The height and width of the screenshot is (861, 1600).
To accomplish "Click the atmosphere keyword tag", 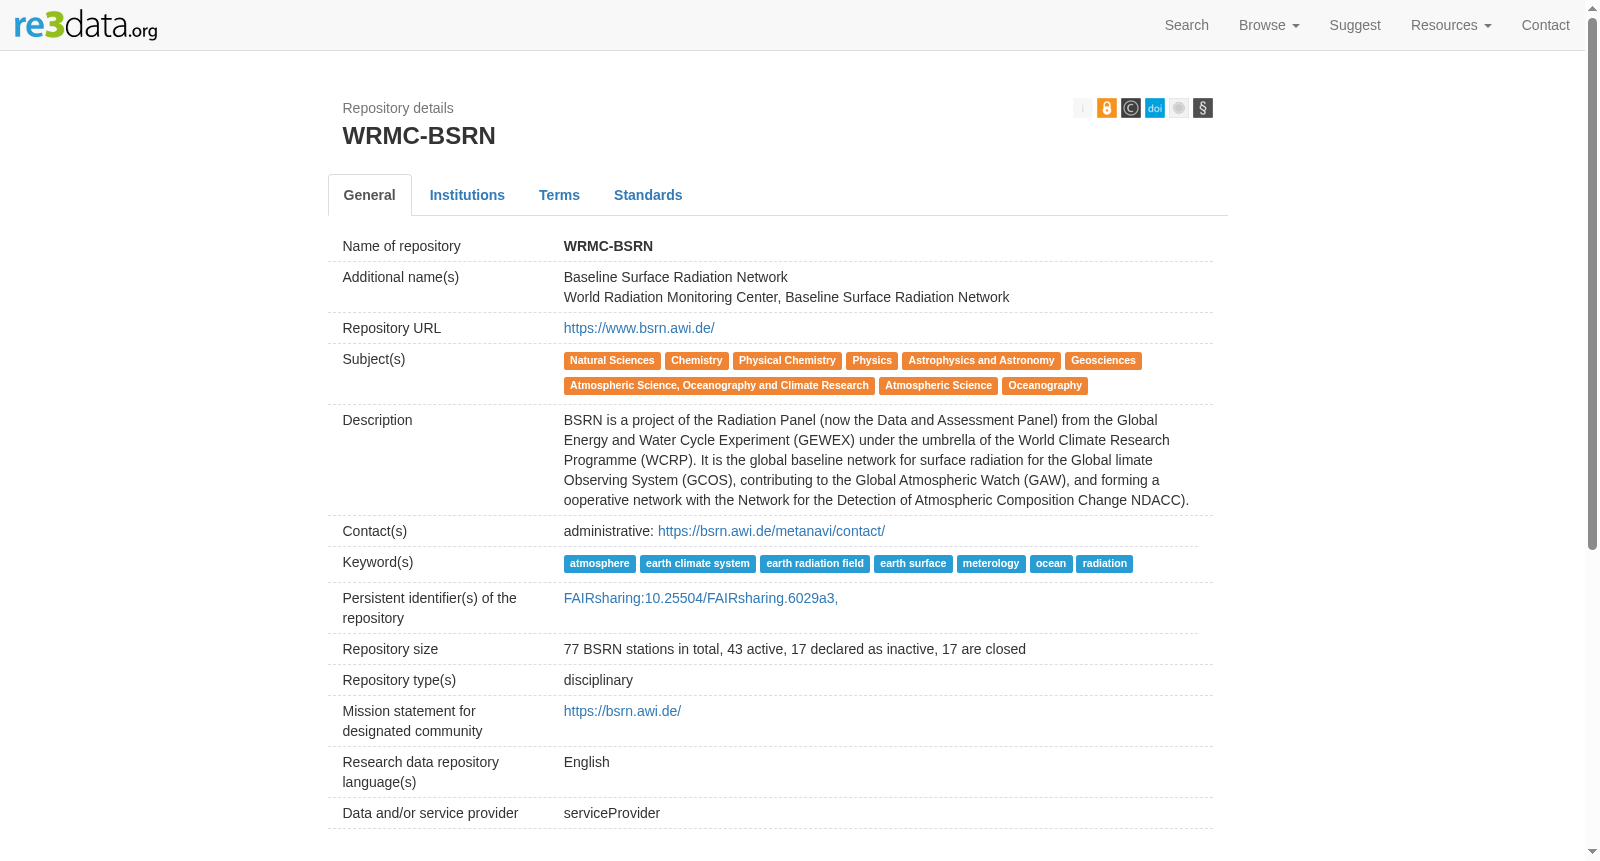I will (600, 564).
